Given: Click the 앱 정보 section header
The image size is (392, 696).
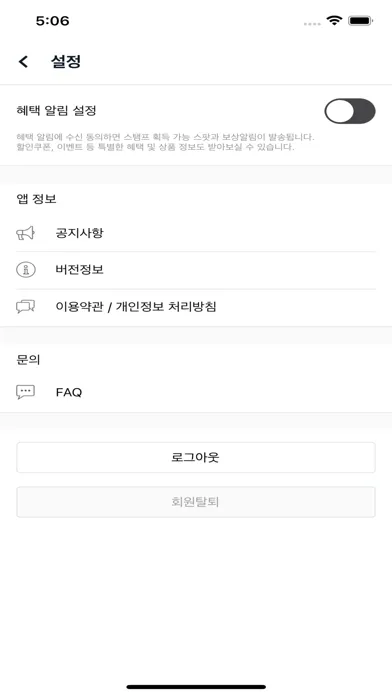Looking at the screenshot, I should point(36,199).
